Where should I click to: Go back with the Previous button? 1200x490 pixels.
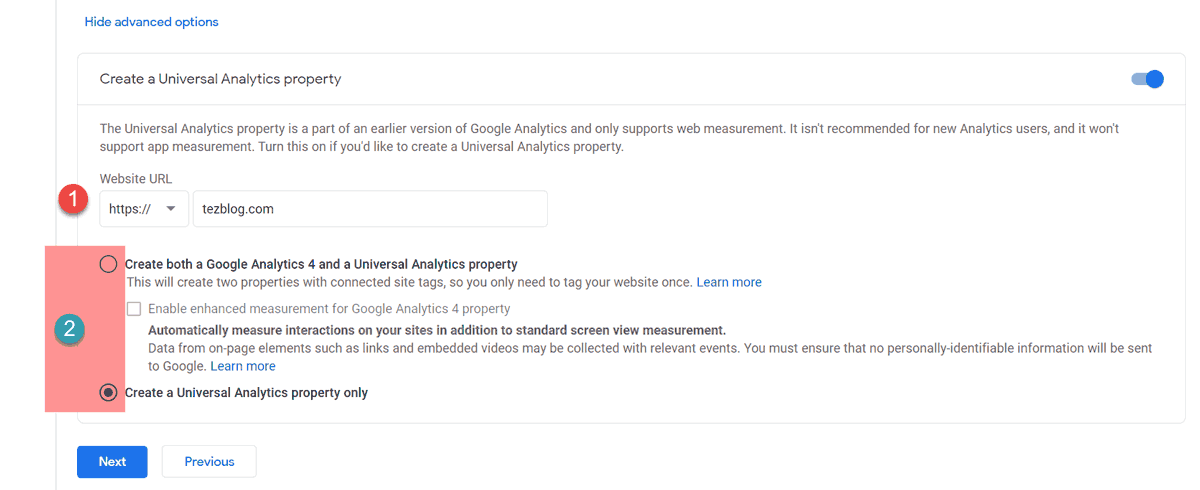[209, 461]
